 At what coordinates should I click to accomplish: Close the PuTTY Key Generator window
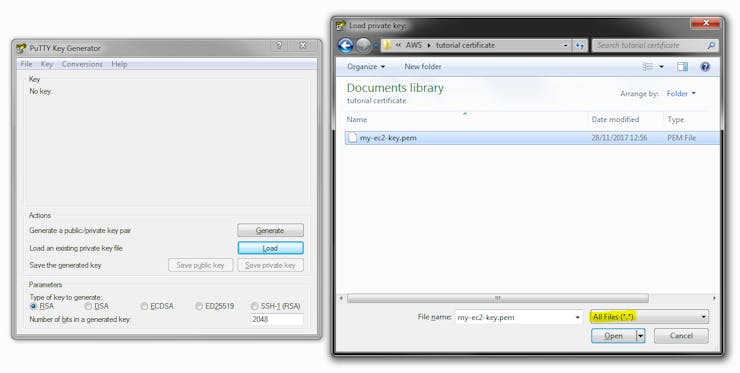[x=303, y=45]
